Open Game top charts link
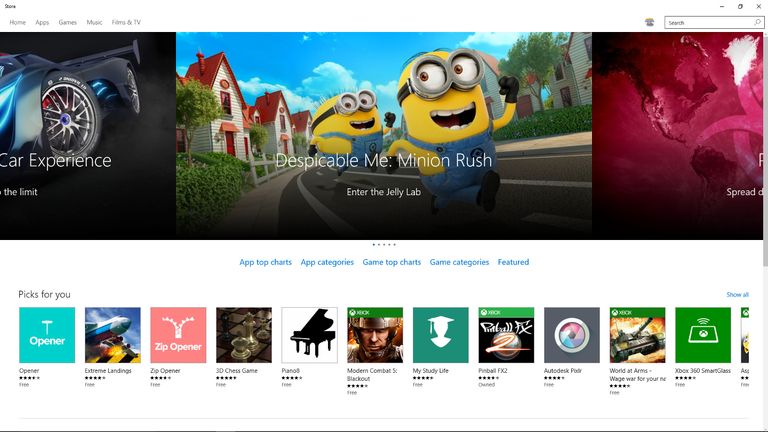The width and height of the screenshot is (768, 432). [x=392, y=262]
